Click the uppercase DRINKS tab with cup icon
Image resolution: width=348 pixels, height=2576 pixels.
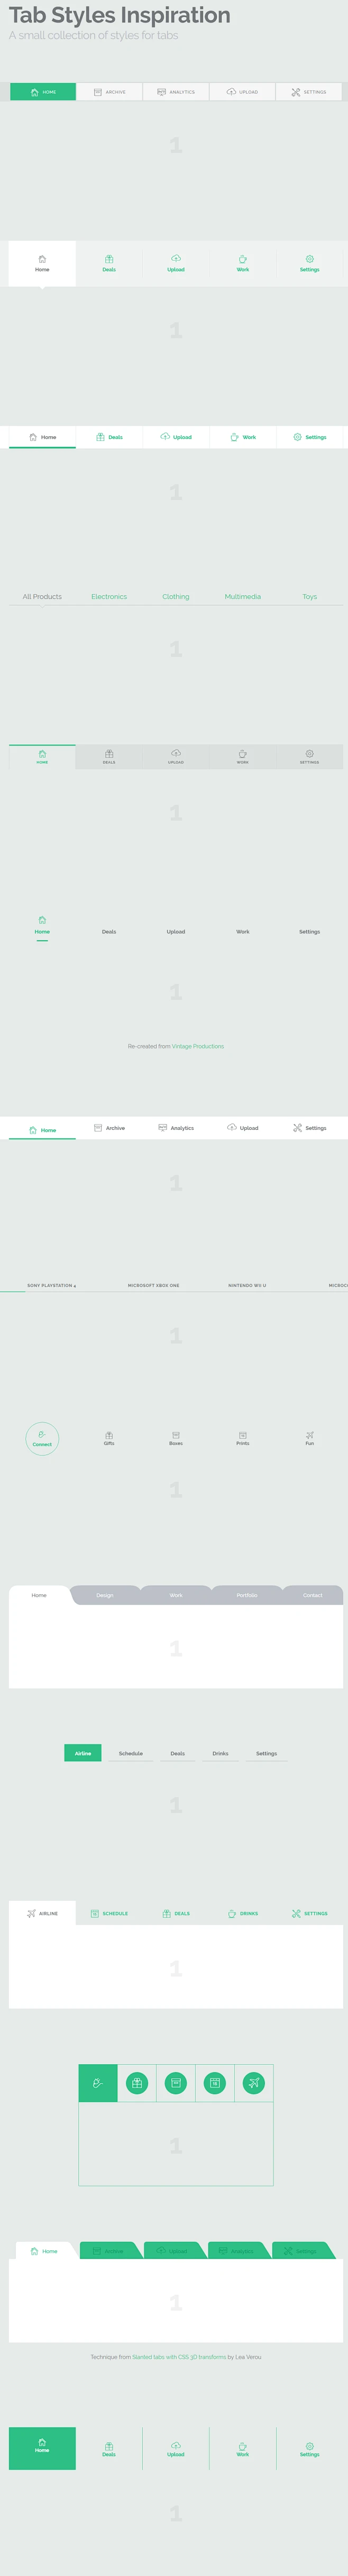tap(242, 1913)
